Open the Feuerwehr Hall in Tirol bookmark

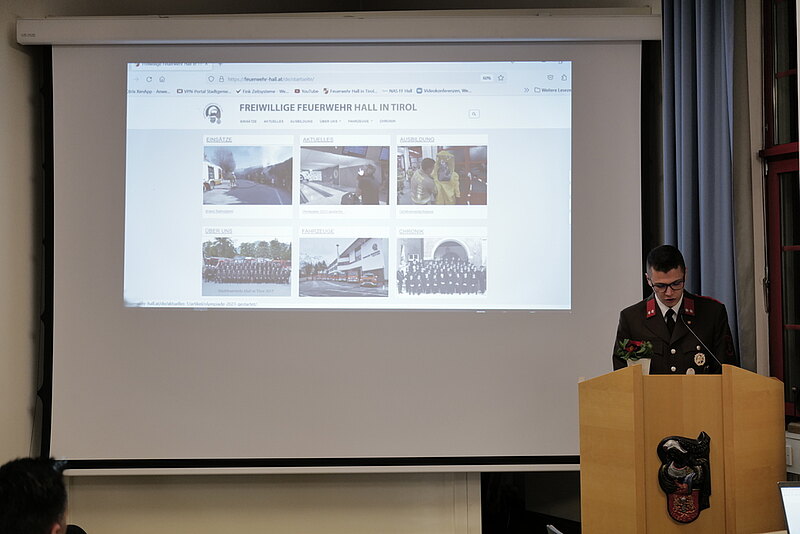(350, 91)
